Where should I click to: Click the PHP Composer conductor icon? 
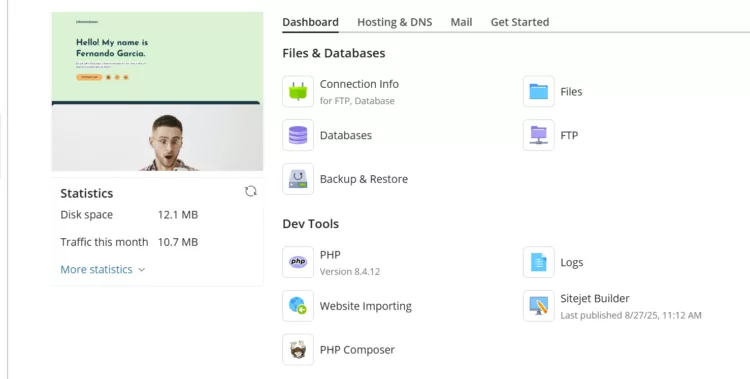pos(298,349)
